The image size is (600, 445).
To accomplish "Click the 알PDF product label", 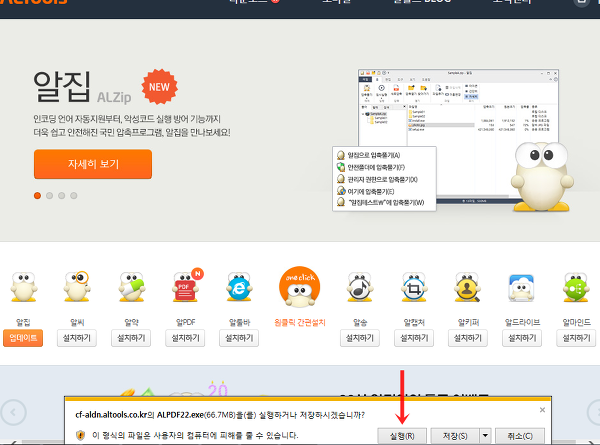I will (x=186, y=322).
